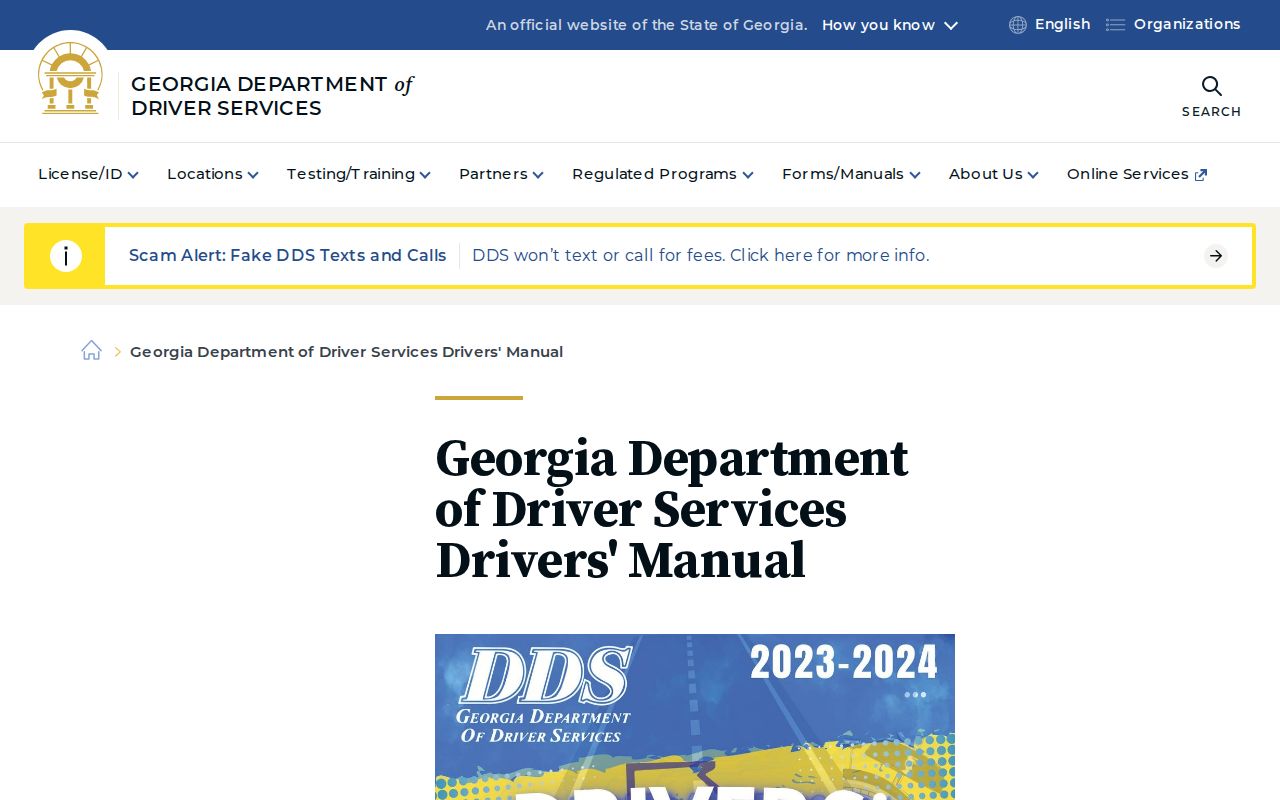Click the Drivers' Manual page heading
The height and width of the screenshot is (800, 1280).
point(671,509)
